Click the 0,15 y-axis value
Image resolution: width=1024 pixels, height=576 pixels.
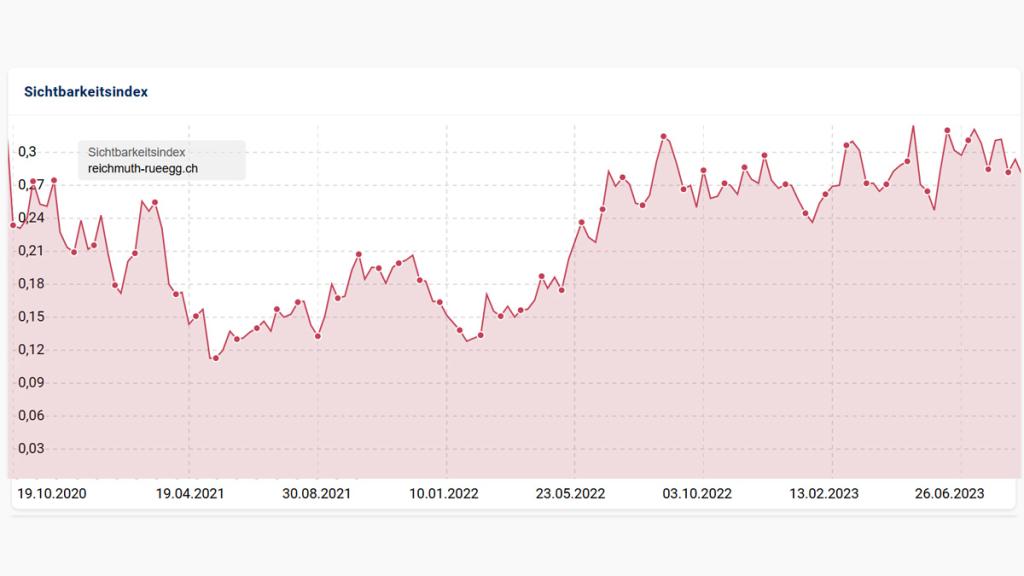point(30,317)
